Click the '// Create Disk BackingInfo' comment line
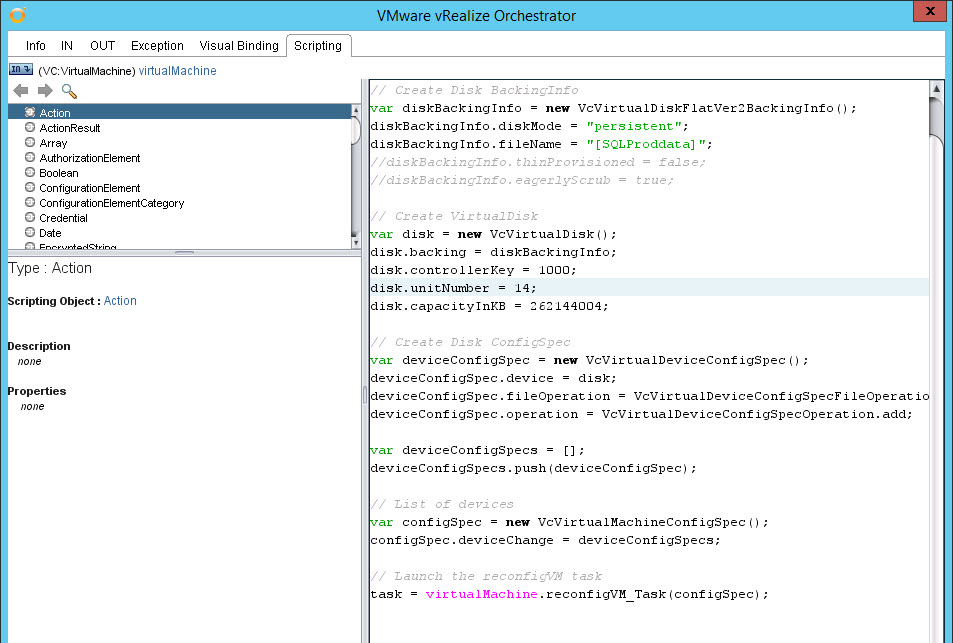The height and width of the screenshot is (643, 953). [475, 90]
